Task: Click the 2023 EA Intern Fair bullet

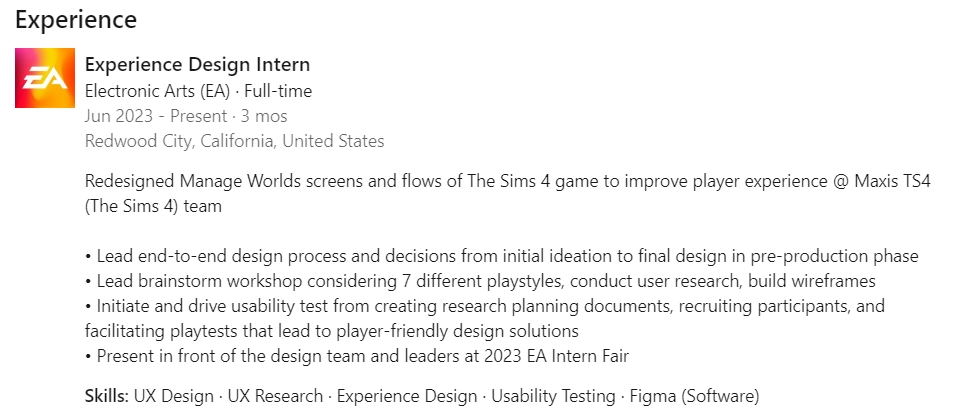Action: pos(357,355)
